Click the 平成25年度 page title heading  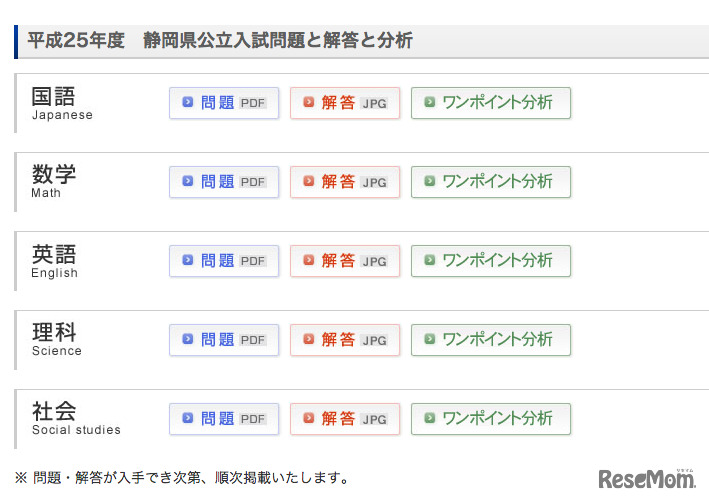tap(220, 41)
